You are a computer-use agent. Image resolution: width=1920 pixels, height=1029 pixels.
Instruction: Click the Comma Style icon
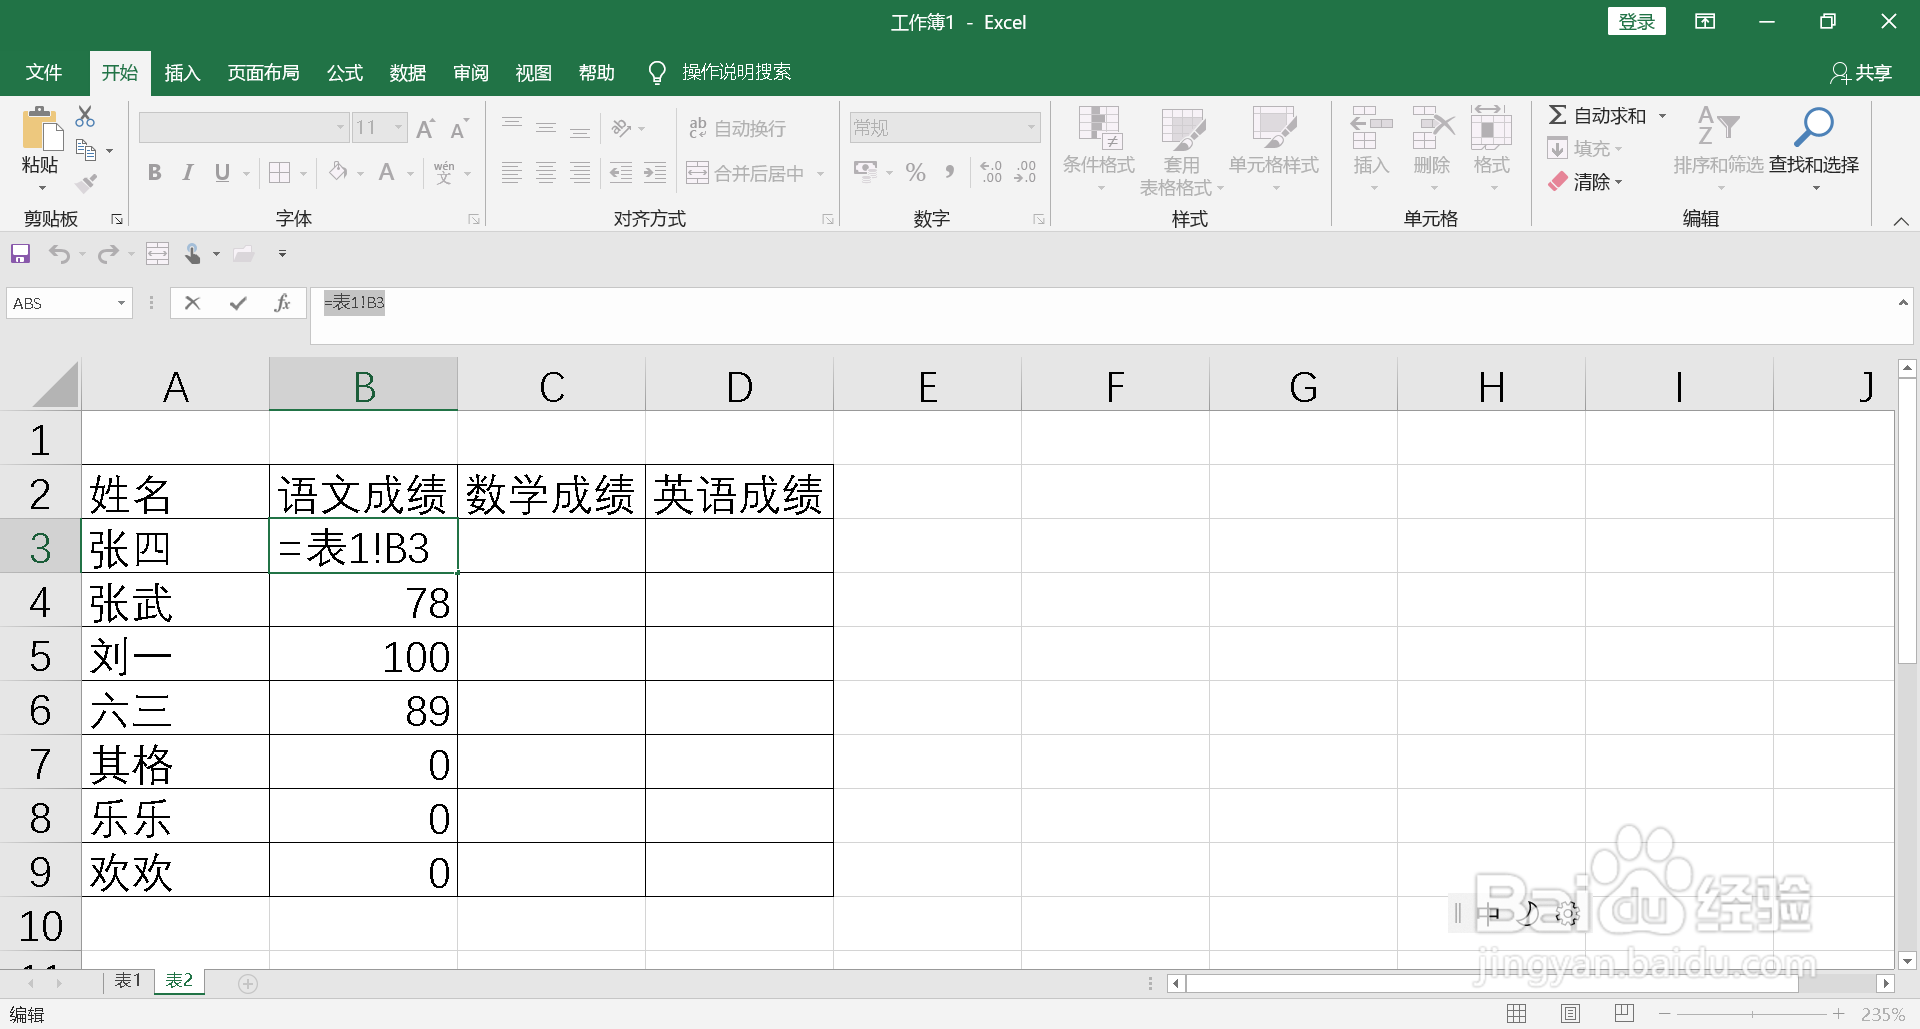[x=950, y=171]
